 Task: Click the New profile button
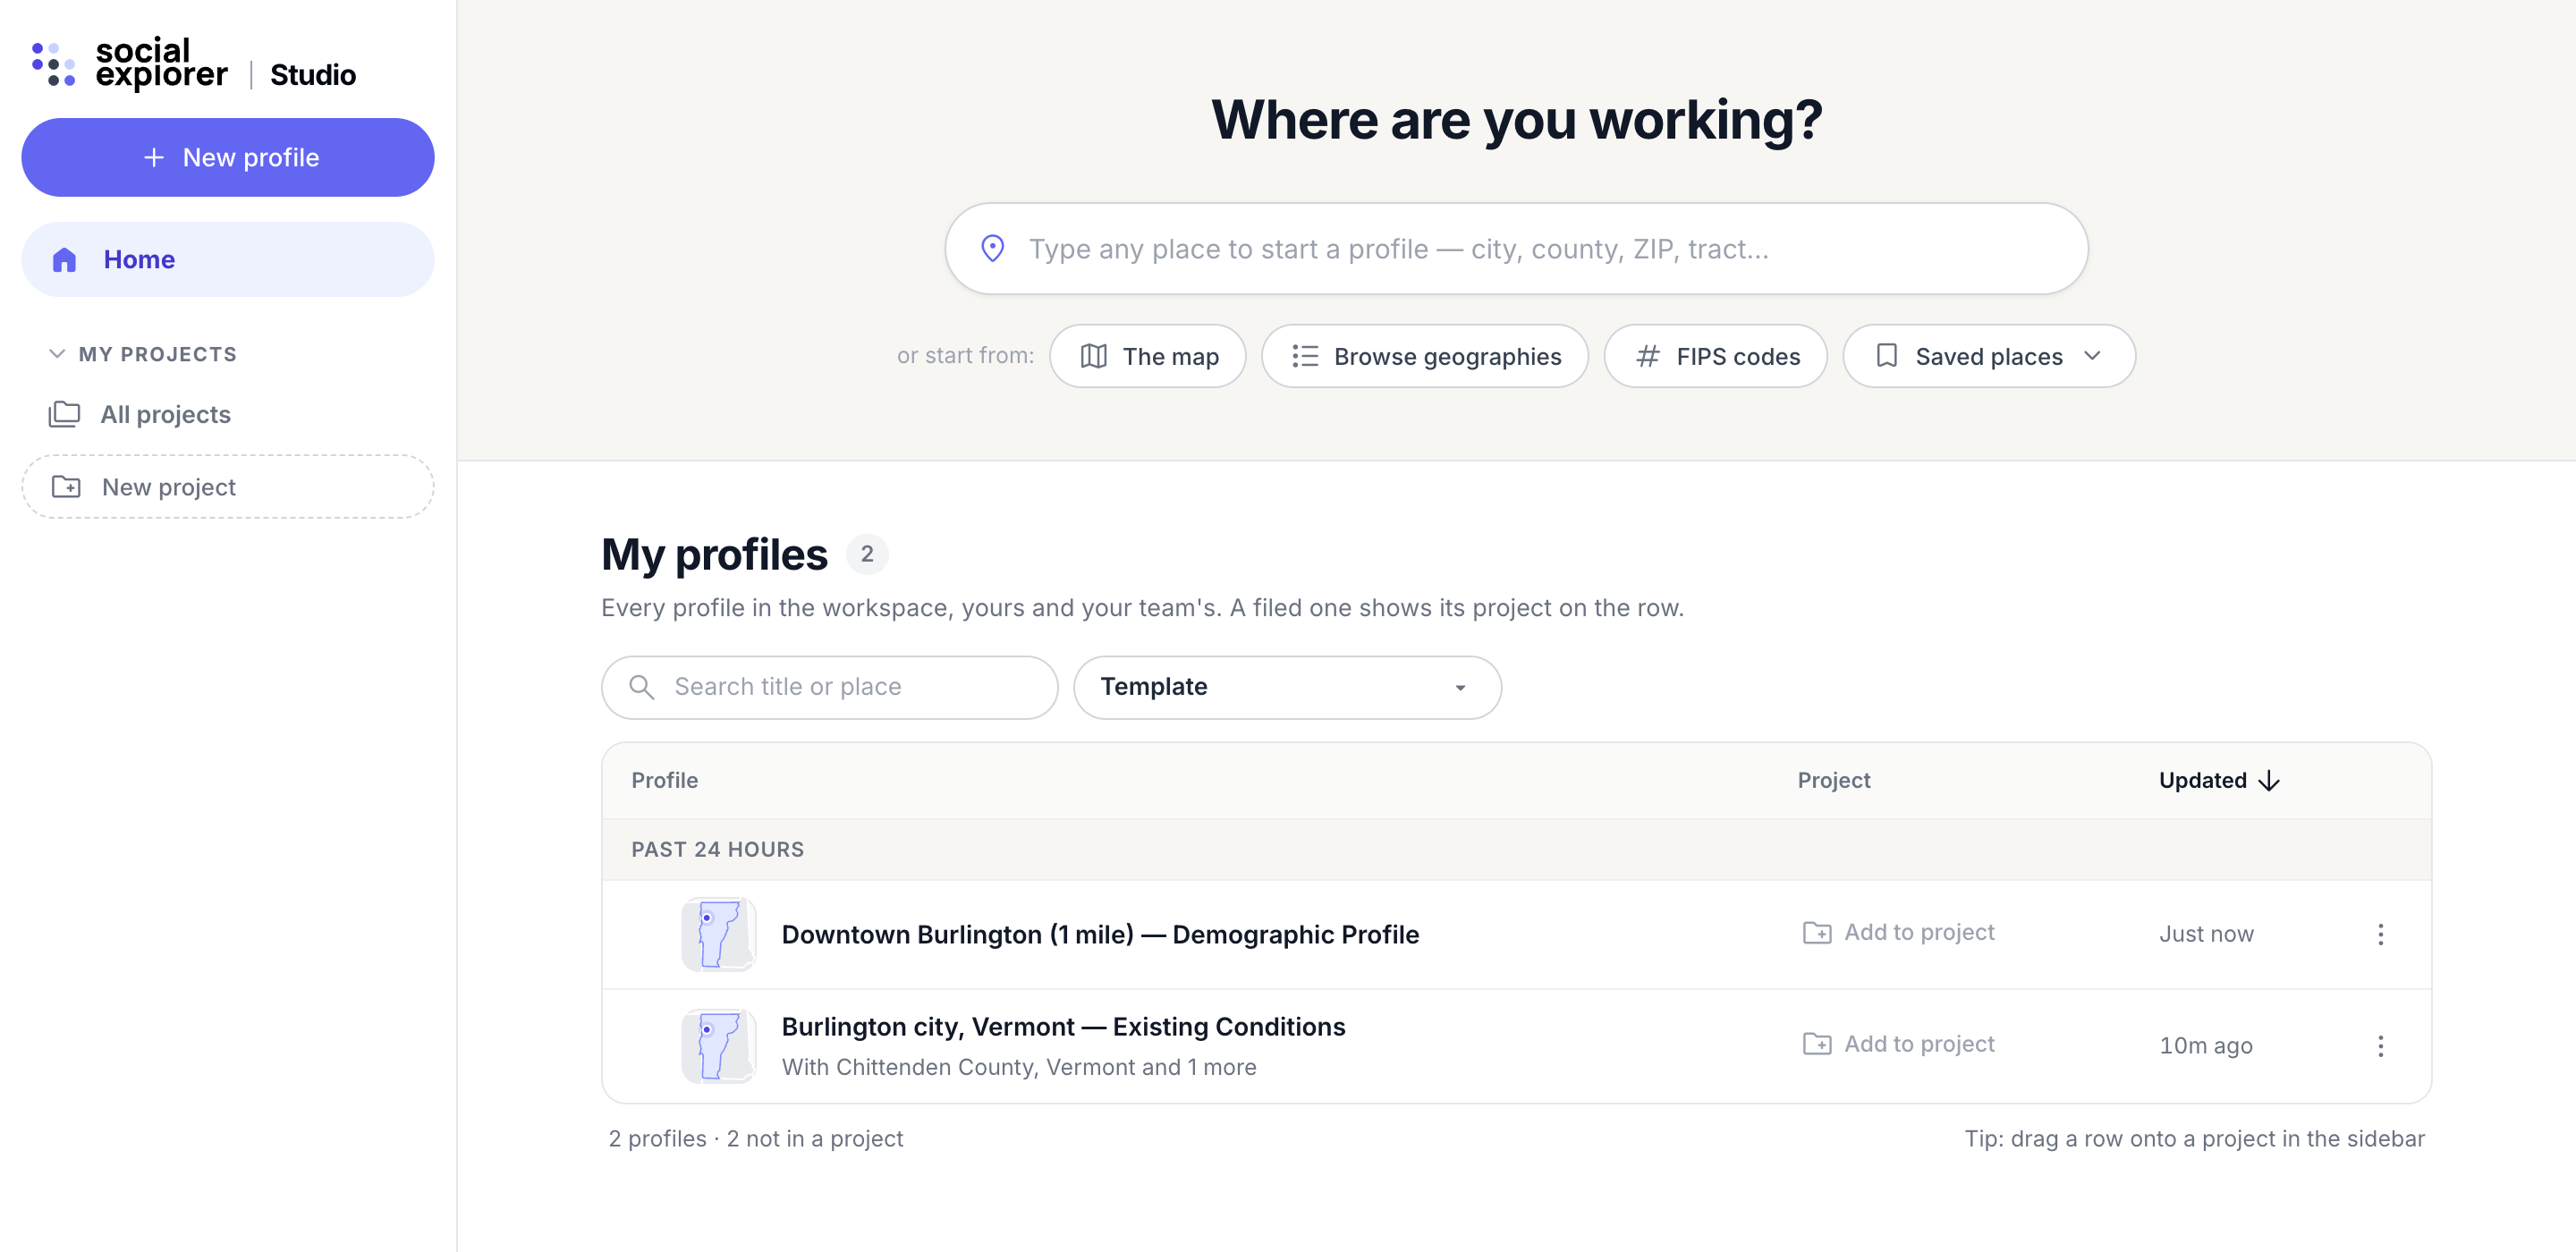click(228, 158)
